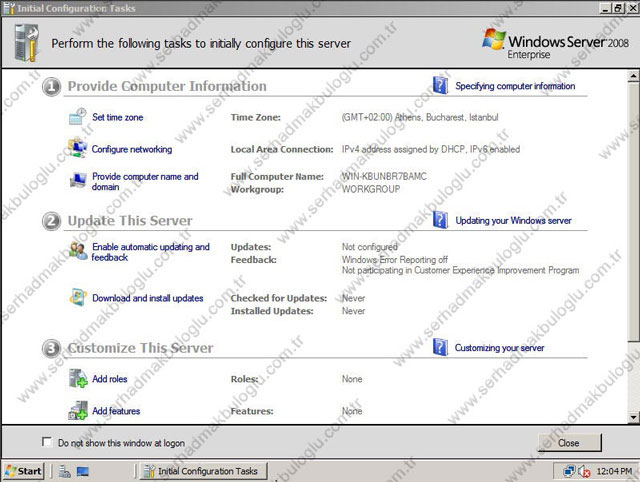
Task: Click the scrollbar up arrow
Action: pyautogui.click(x=633, y=76)
